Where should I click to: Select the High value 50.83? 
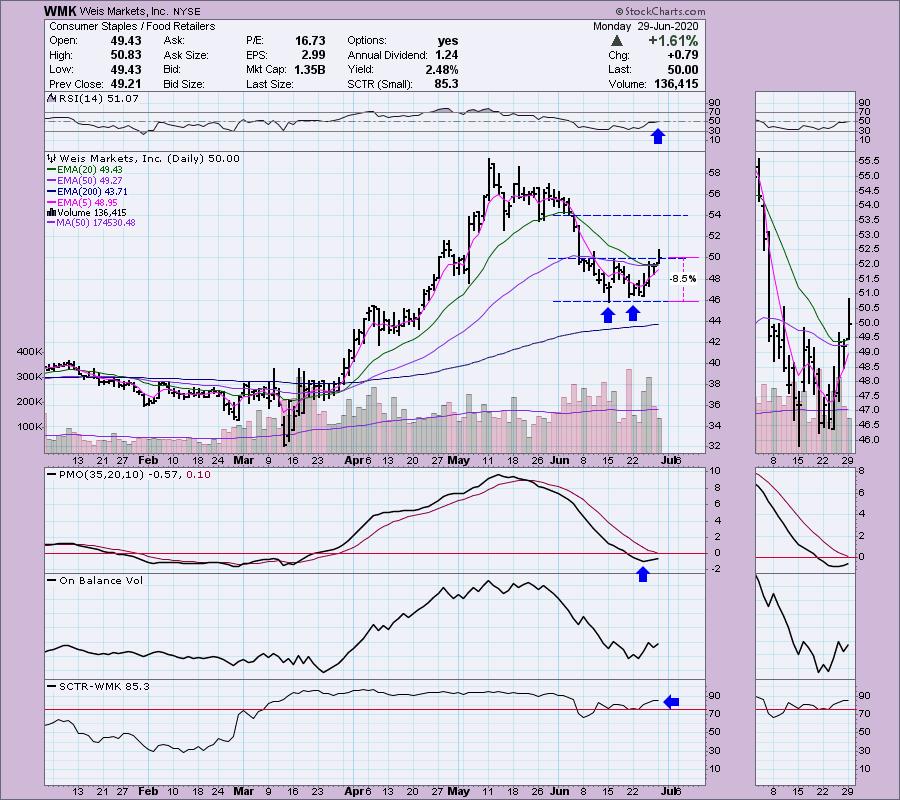(126, 55)
